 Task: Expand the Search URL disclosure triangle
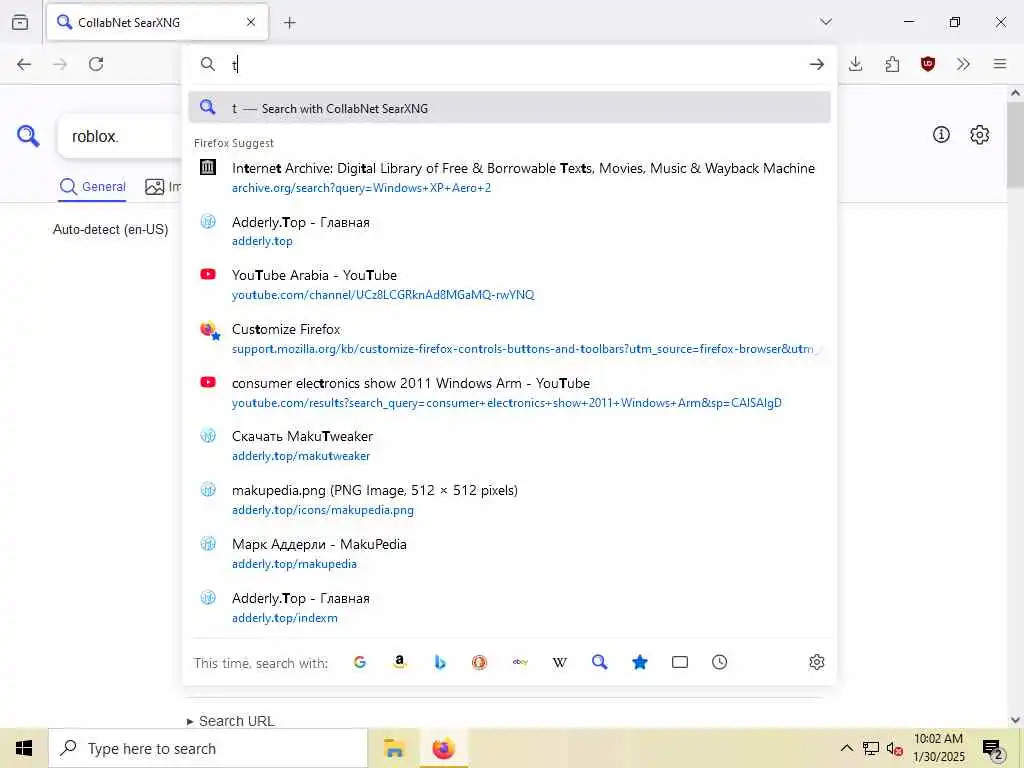190,722
